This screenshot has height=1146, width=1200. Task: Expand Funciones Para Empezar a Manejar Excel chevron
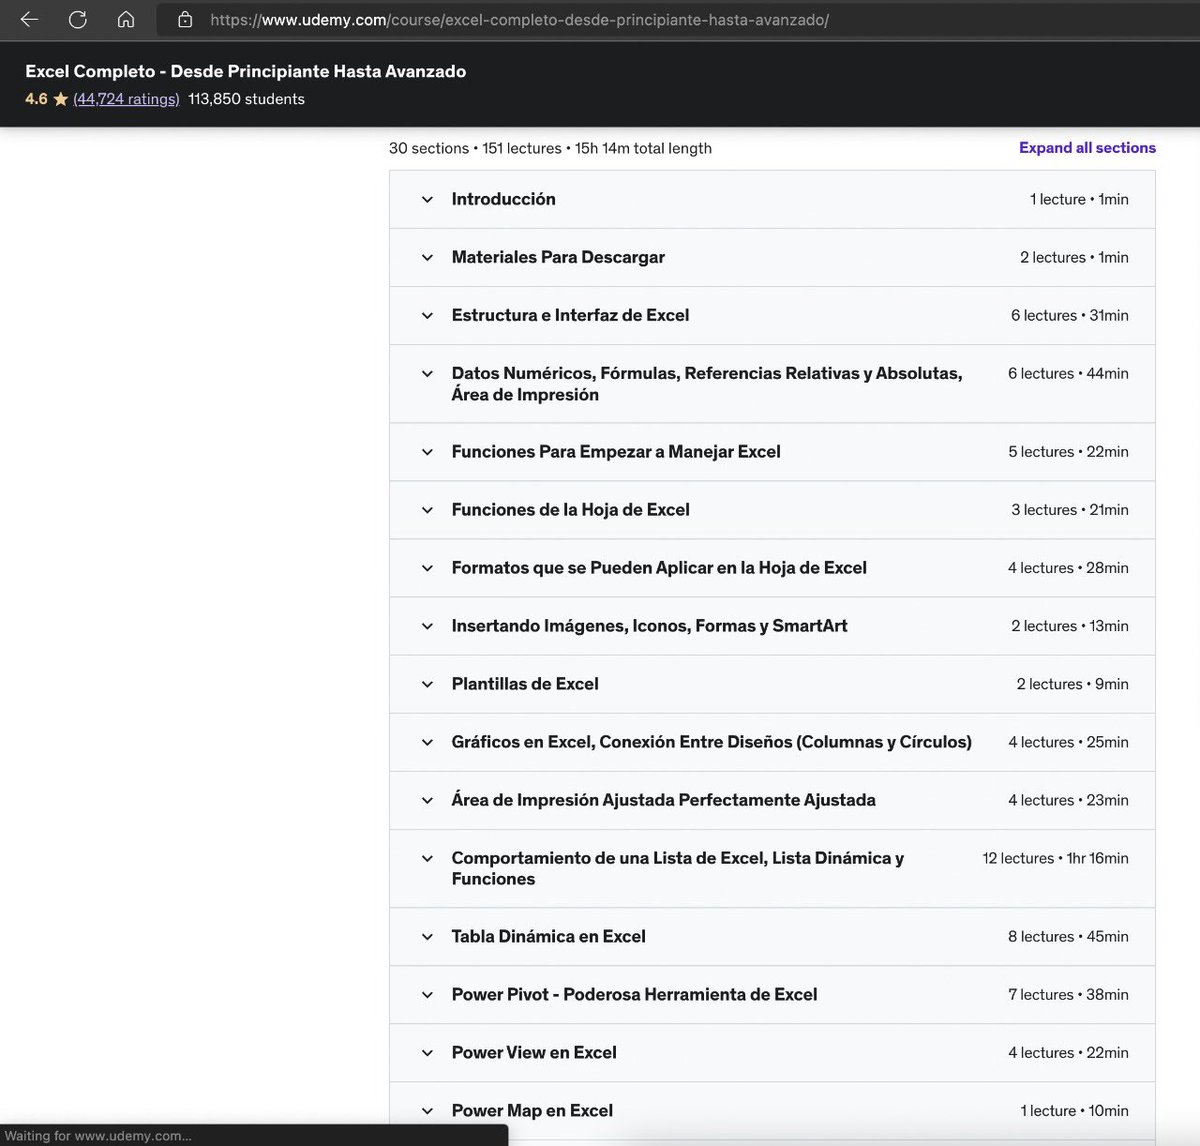click(427, 452)
